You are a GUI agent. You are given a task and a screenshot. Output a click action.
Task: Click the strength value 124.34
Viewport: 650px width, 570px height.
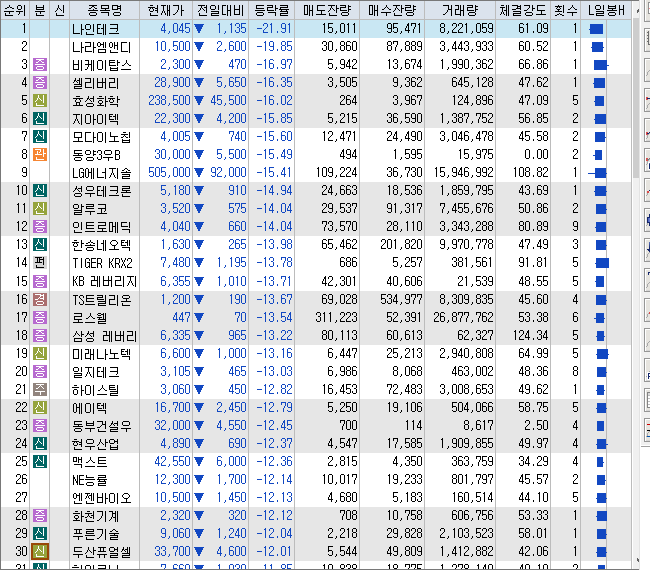(531, 335)
